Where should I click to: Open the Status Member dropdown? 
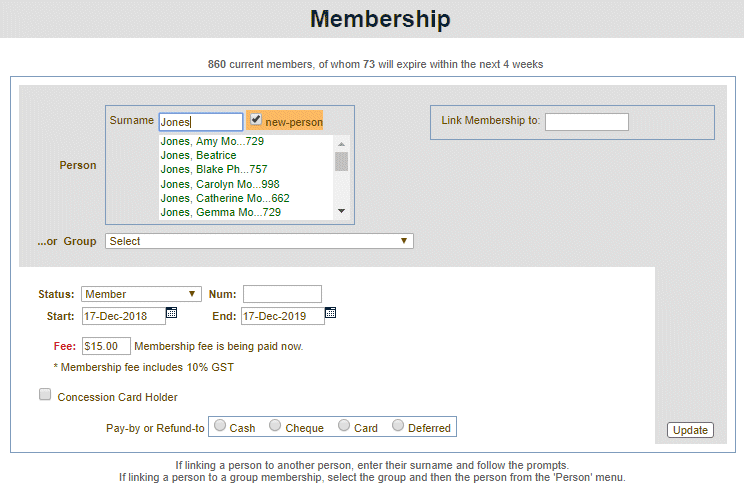coord(141,294)
